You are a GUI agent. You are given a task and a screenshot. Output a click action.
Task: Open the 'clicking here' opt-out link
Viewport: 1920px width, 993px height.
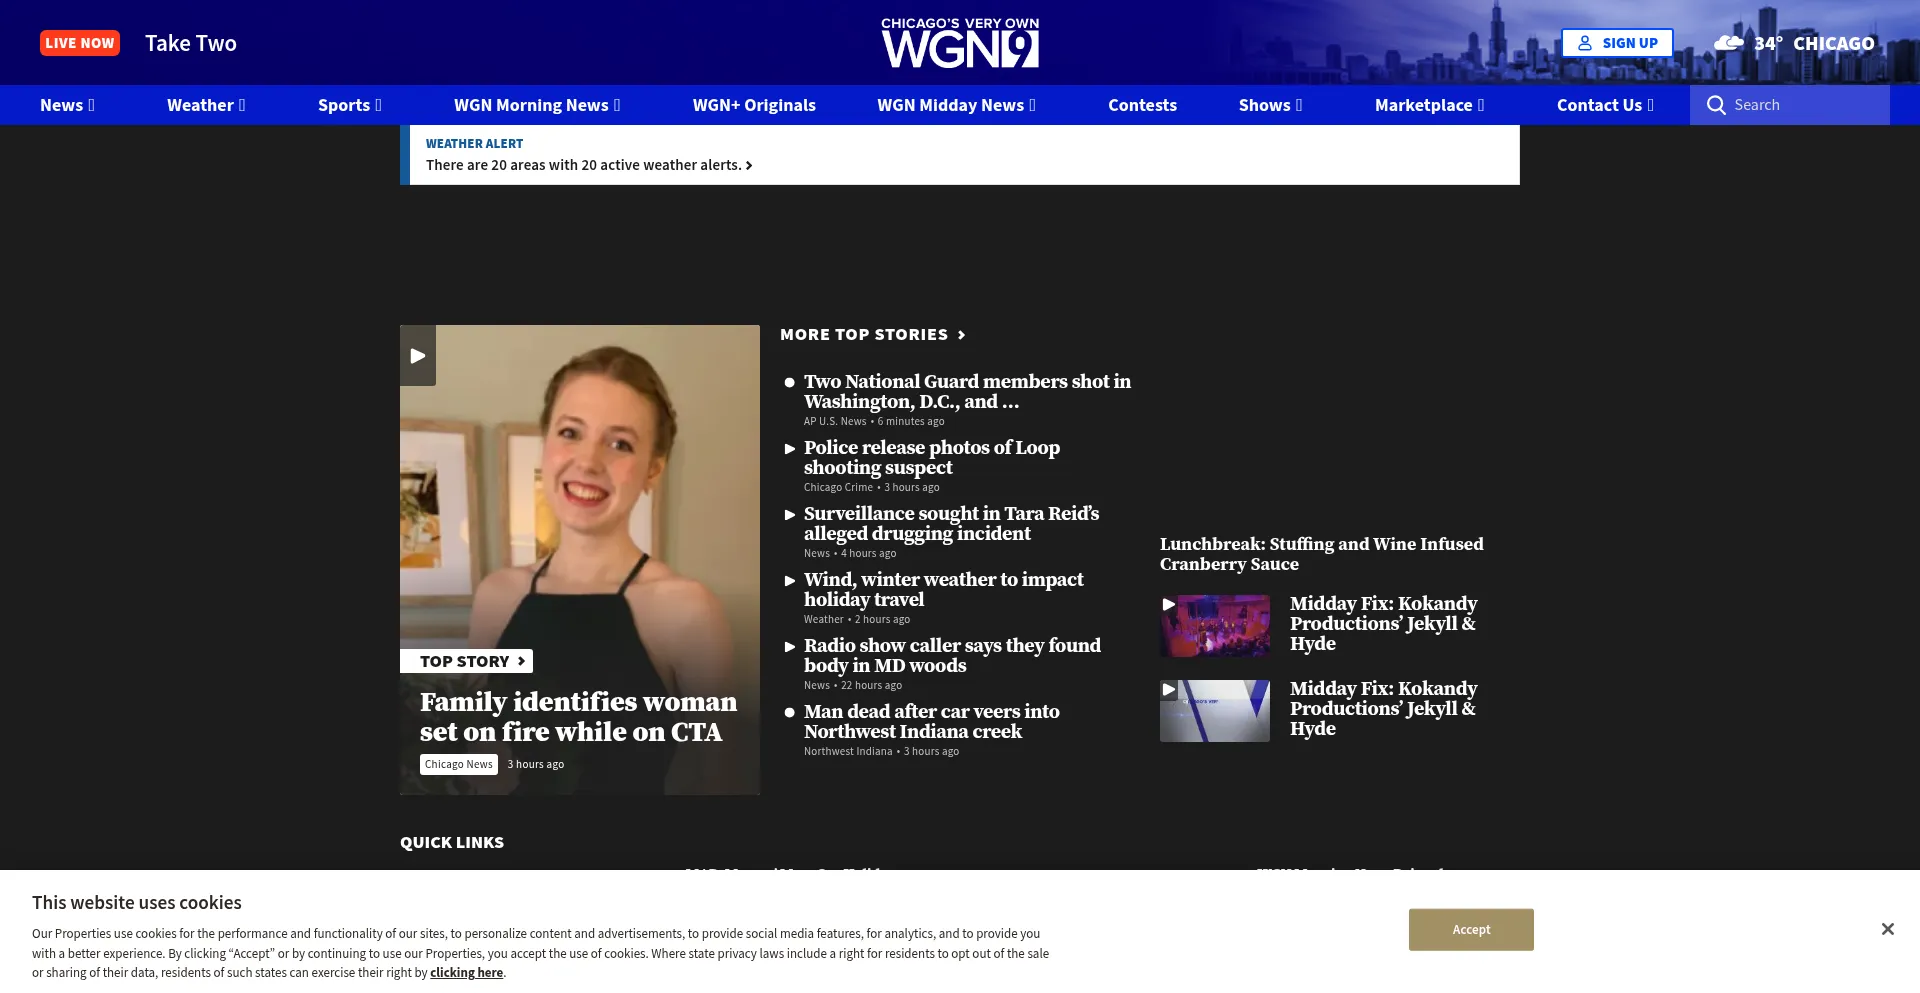pyautogui.click(x=466, y=972)
